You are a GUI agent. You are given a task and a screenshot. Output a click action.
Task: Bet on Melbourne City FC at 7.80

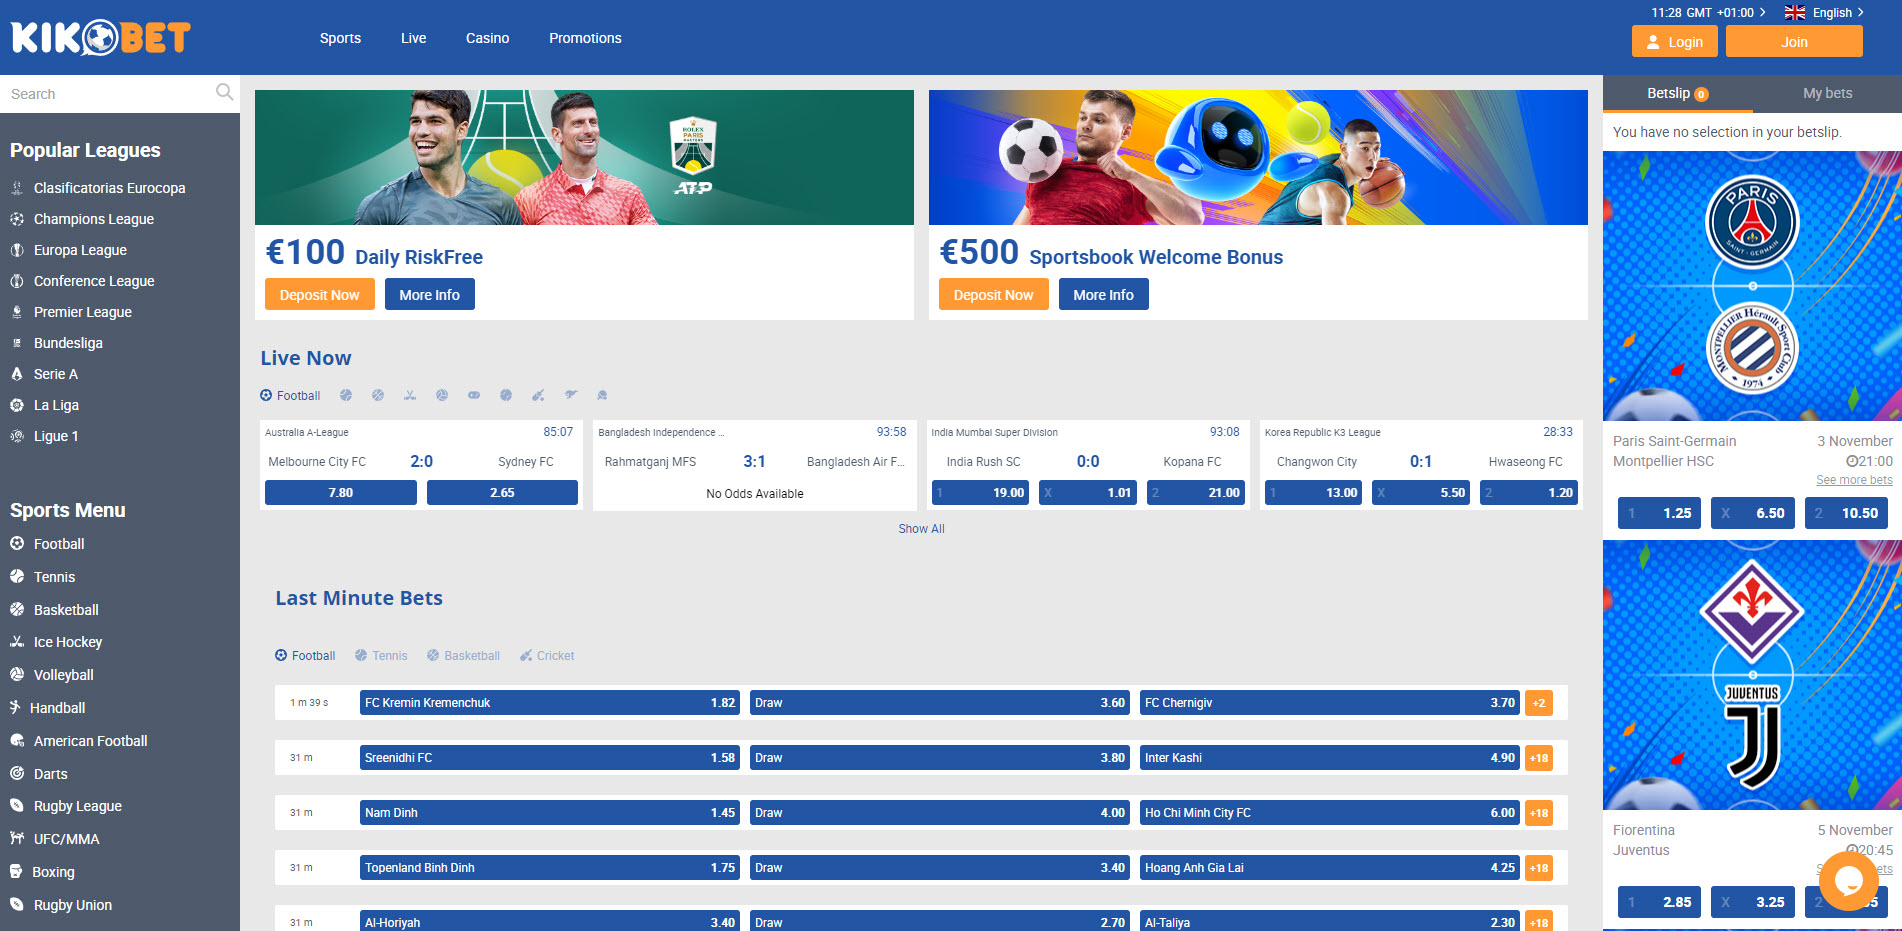pyautogui.click(x=341, y=493)
